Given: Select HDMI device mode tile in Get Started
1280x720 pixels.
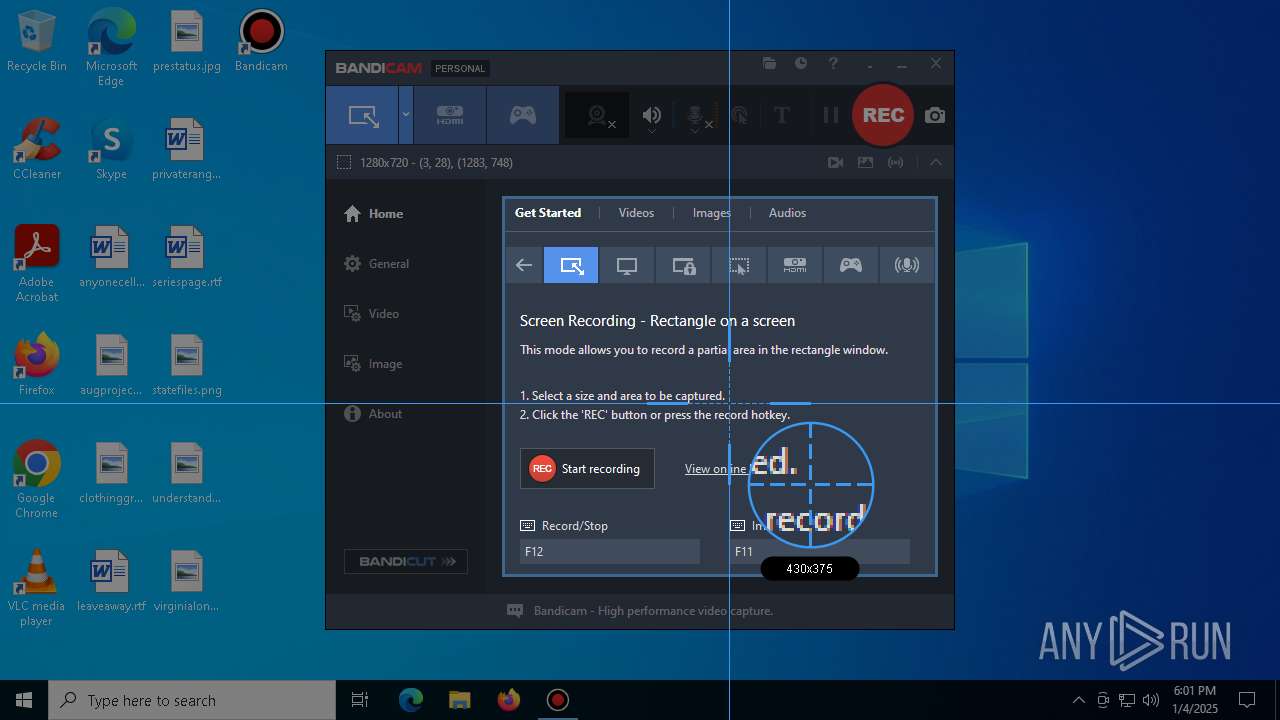Looking at the screenshot, I should [795, 265].
